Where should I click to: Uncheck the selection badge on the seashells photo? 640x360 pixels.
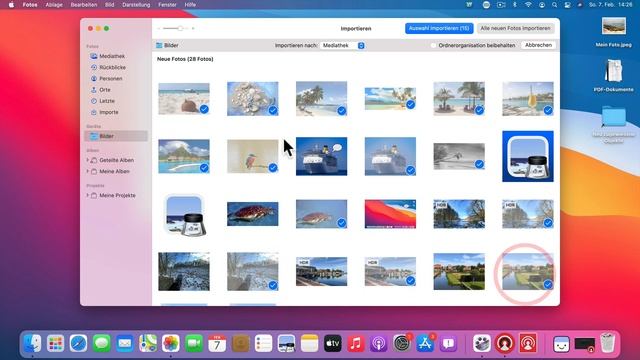pos(273,110)
